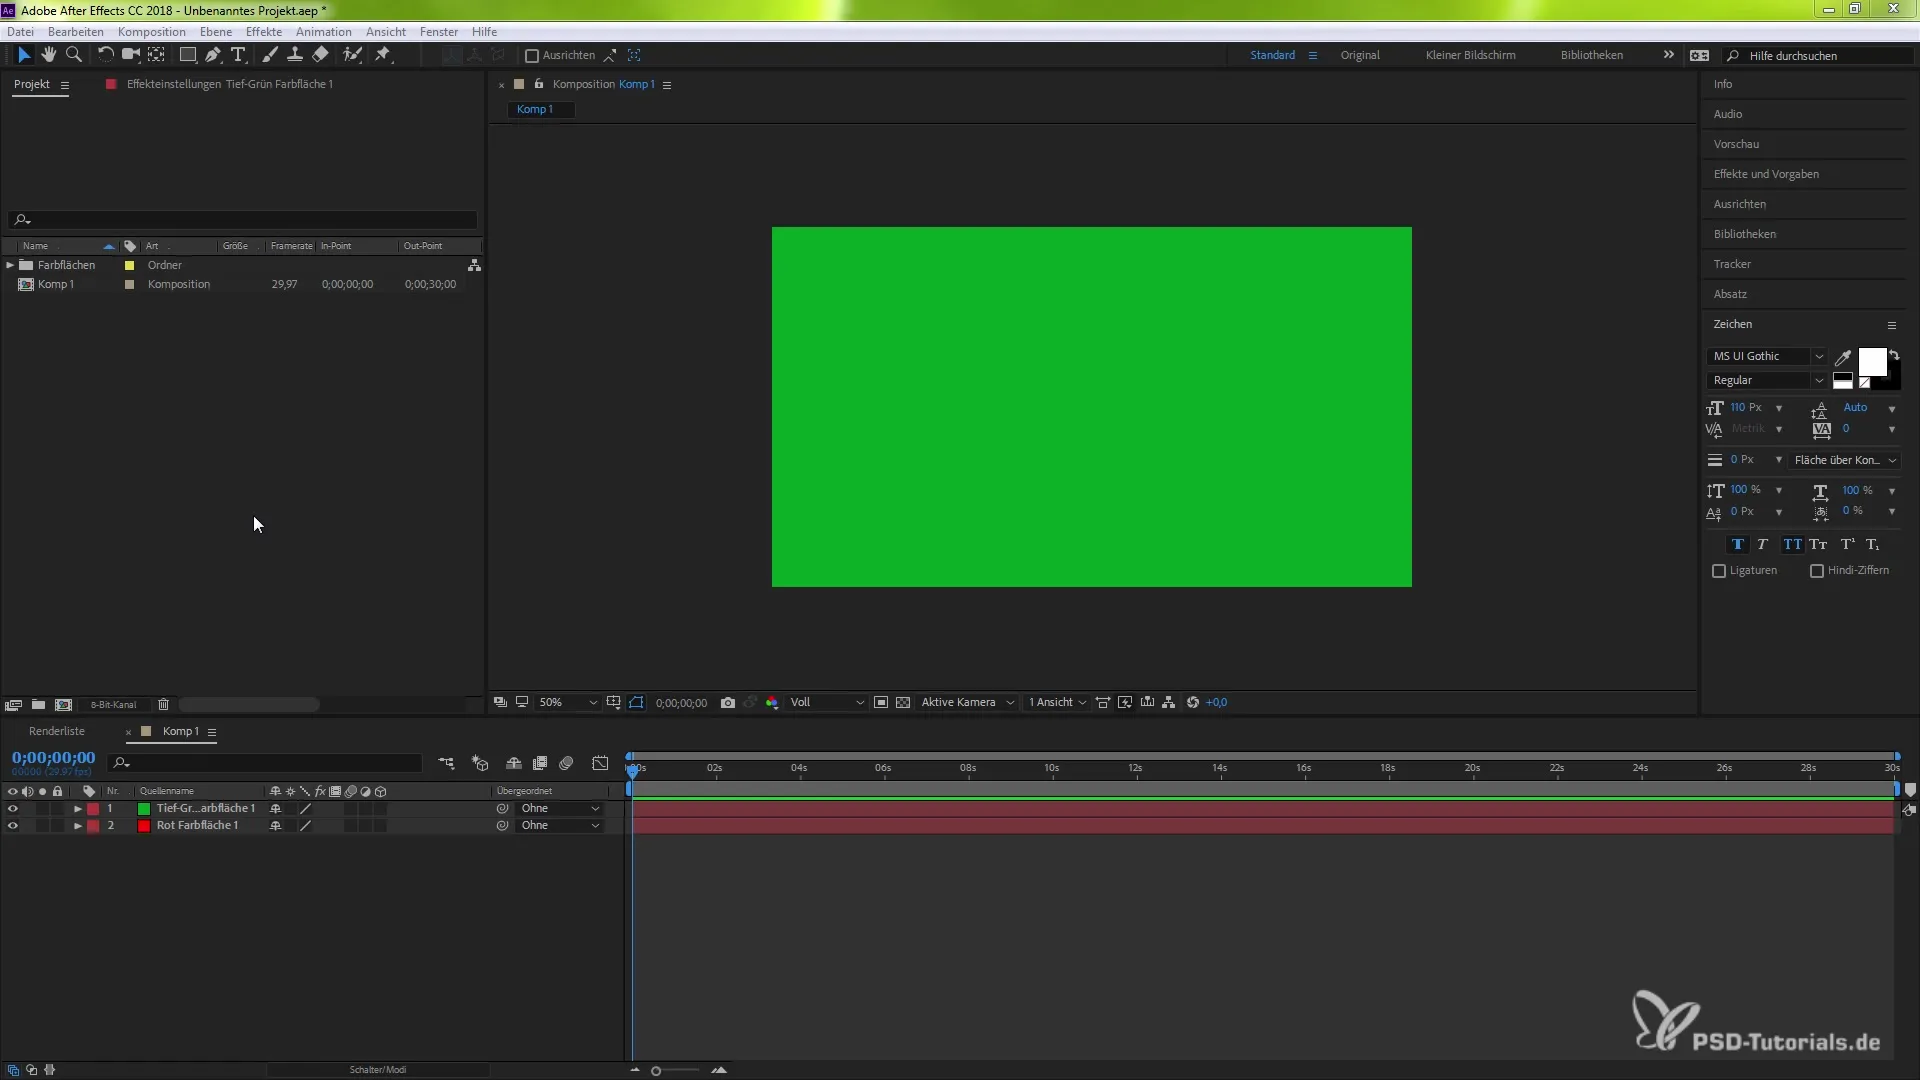Image resolution: width=1920 pixels, height=1080 pixels.
Task: Select the Hand tool
Action: click(48, 55)
